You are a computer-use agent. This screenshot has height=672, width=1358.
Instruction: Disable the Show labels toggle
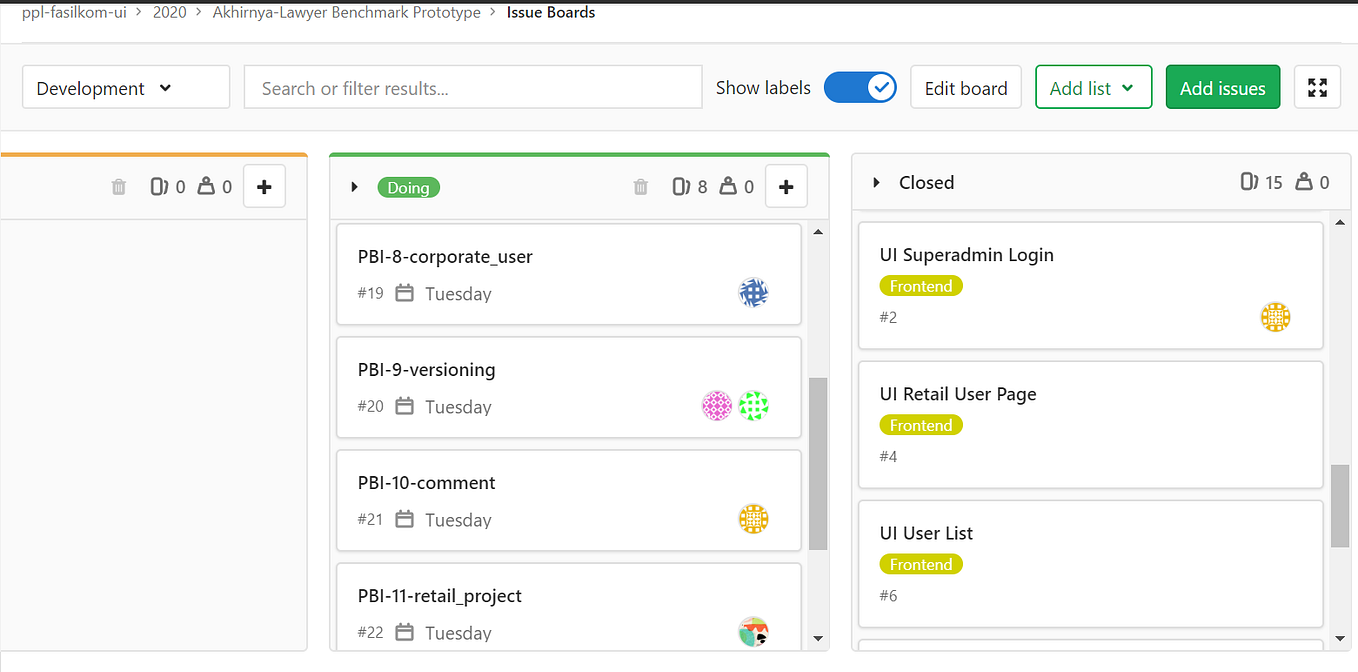tap(860, 87)
